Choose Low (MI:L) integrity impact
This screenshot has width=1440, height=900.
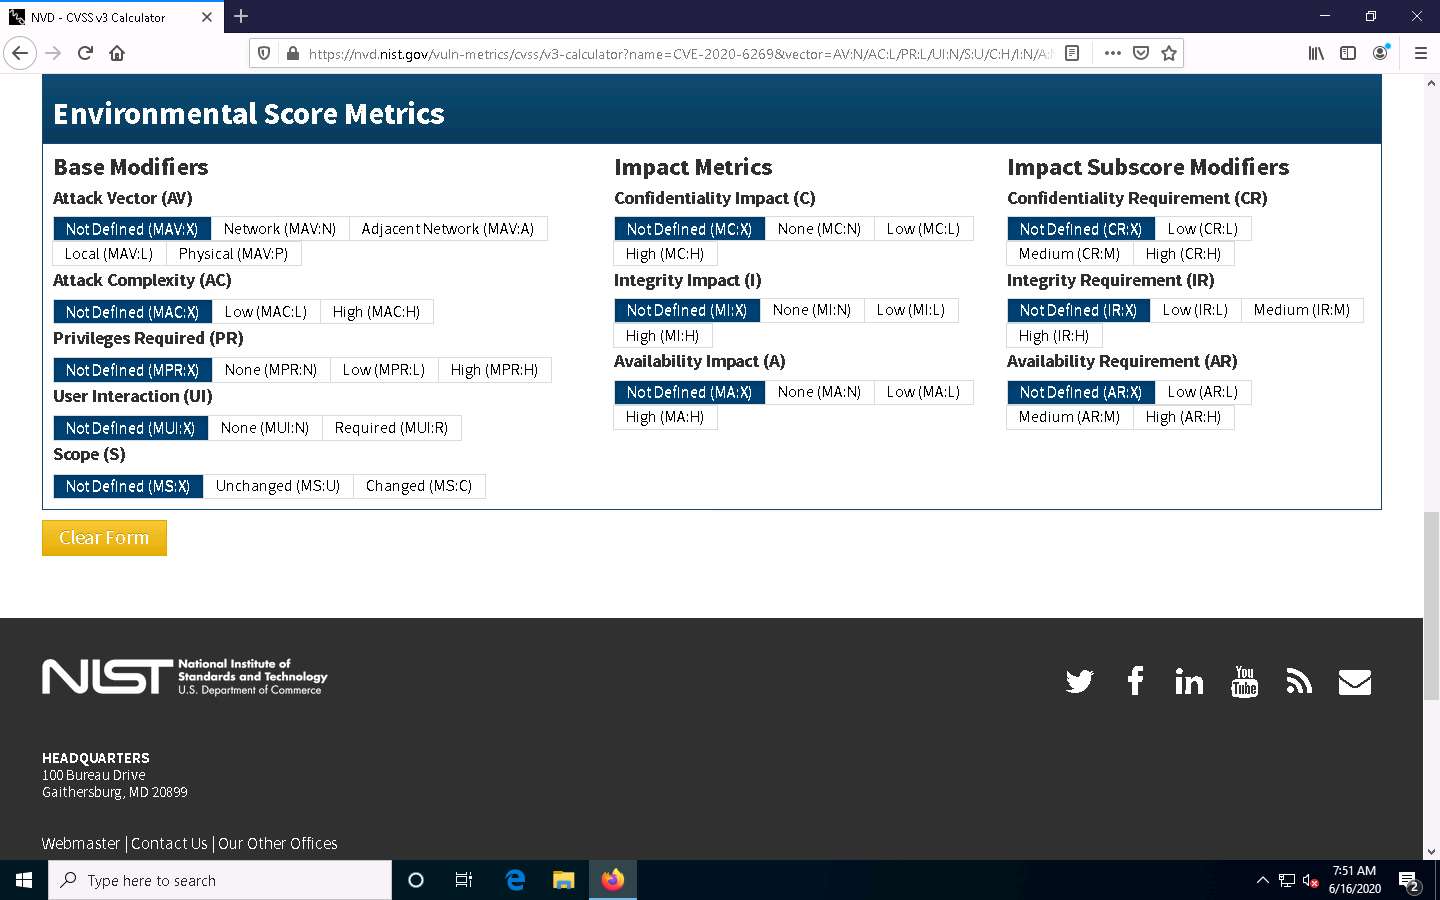coord(911,310)
